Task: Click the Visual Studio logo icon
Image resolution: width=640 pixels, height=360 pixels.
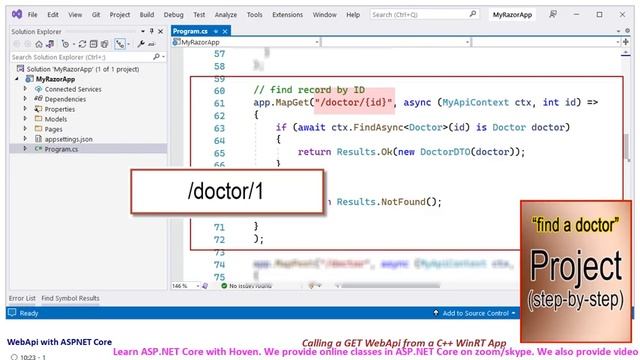Action: [x=17, y=14]
